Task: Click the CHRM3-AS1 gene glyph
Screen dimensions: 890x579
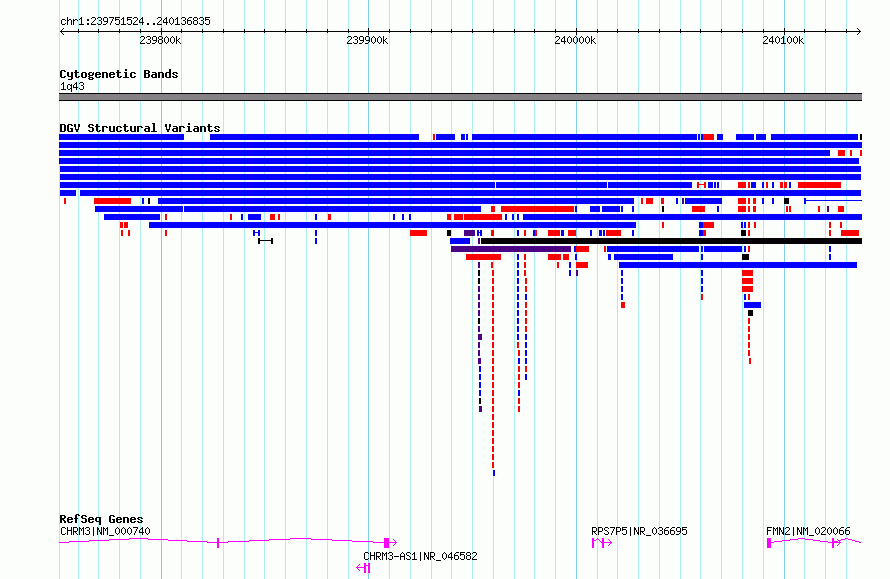Action: tap(363, 568)
